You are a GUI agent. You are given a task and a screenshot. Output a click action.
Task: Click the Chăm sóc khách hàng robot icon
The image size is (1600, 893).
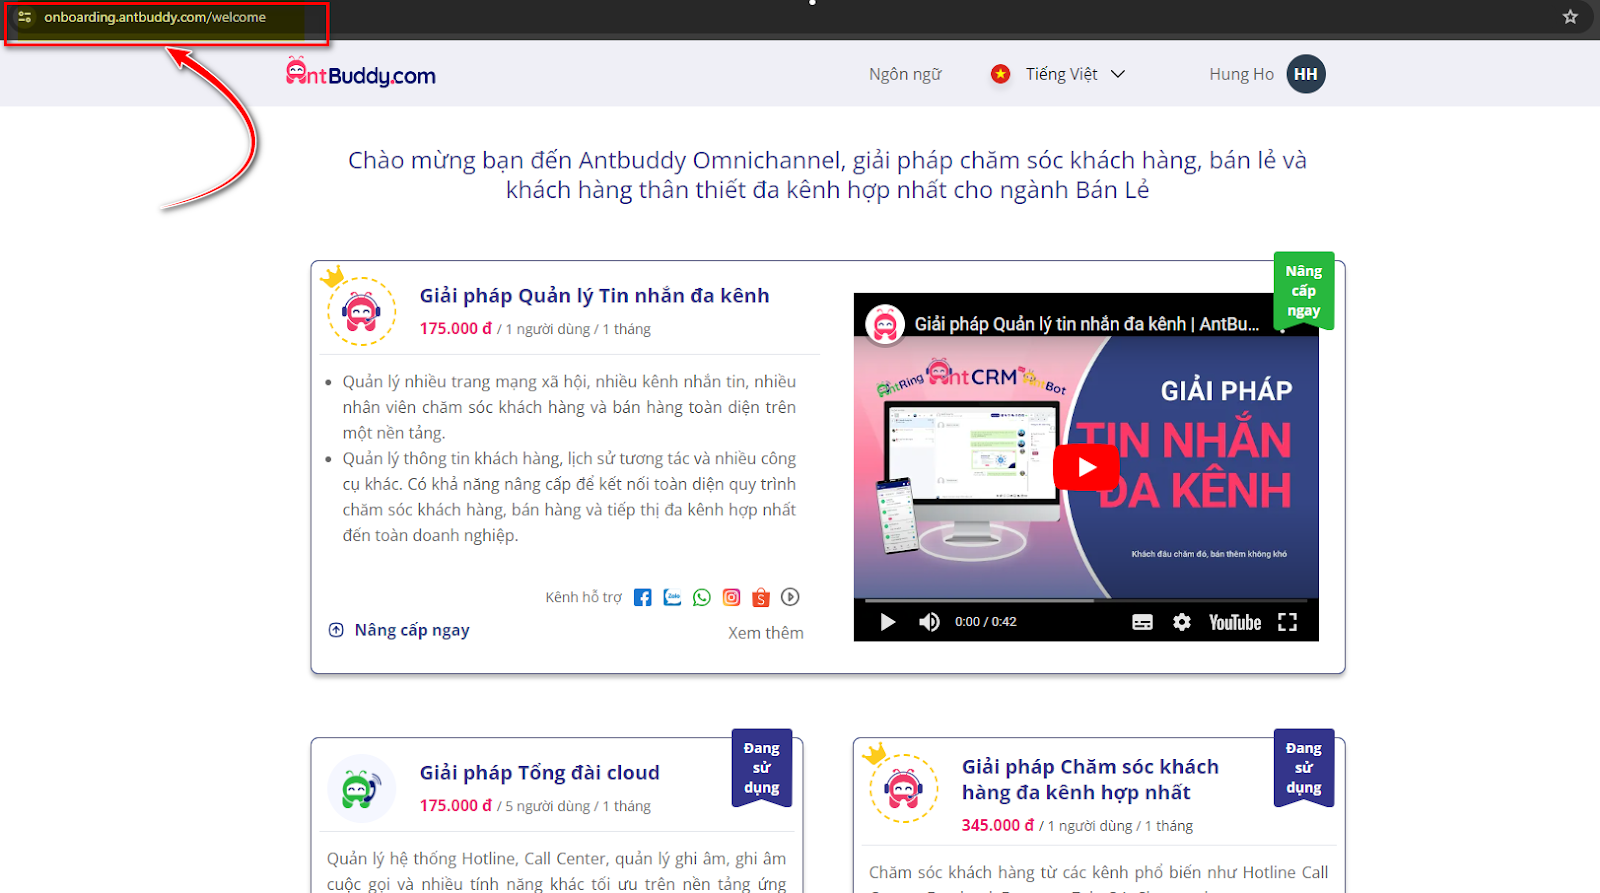tap(904, 788)
